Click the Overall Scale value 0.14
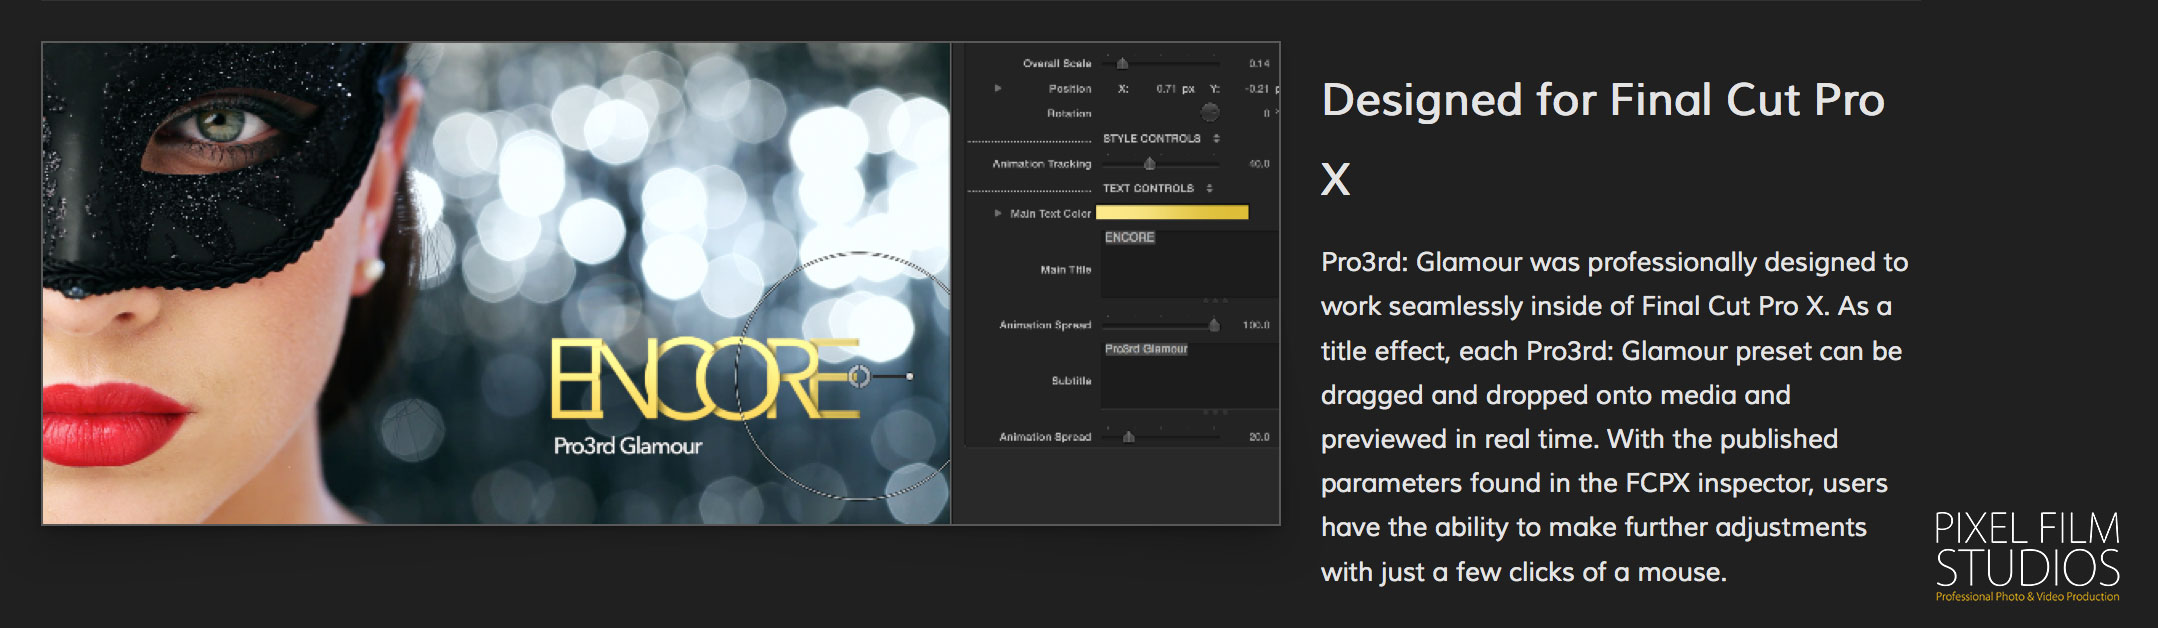2158x628 pixels. click(x=1259, y=63)
